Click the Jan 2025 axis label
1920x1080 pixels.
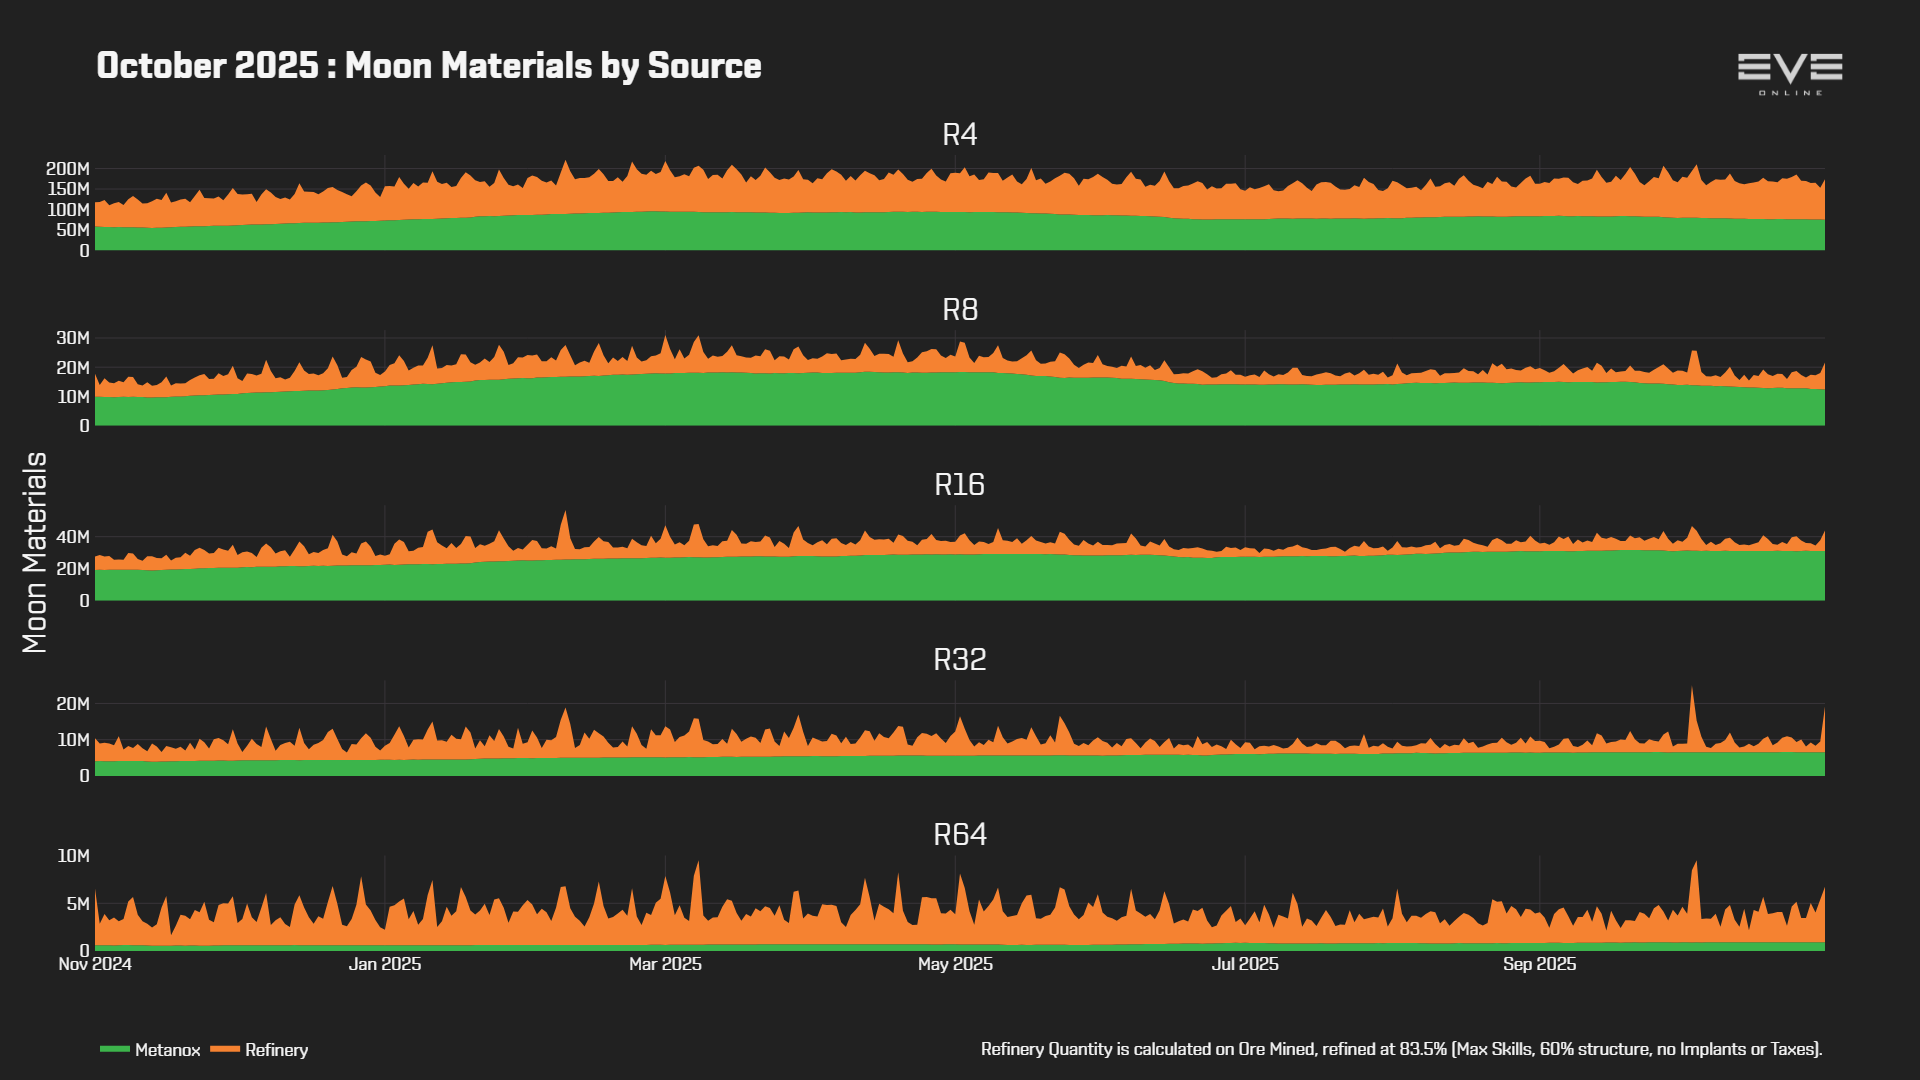pos(385,964)
